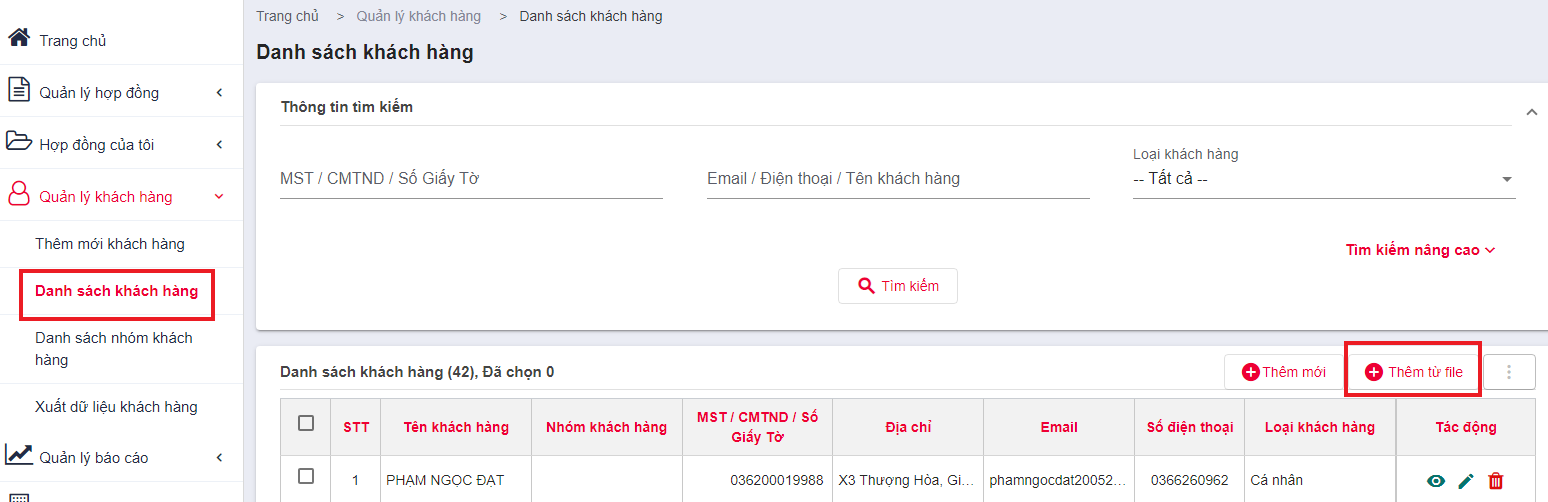Check the row checkbox for PHẠM NGỌC ĐẠT
Viewport: 1548px width, 502px height.
[x=306, y=477]
